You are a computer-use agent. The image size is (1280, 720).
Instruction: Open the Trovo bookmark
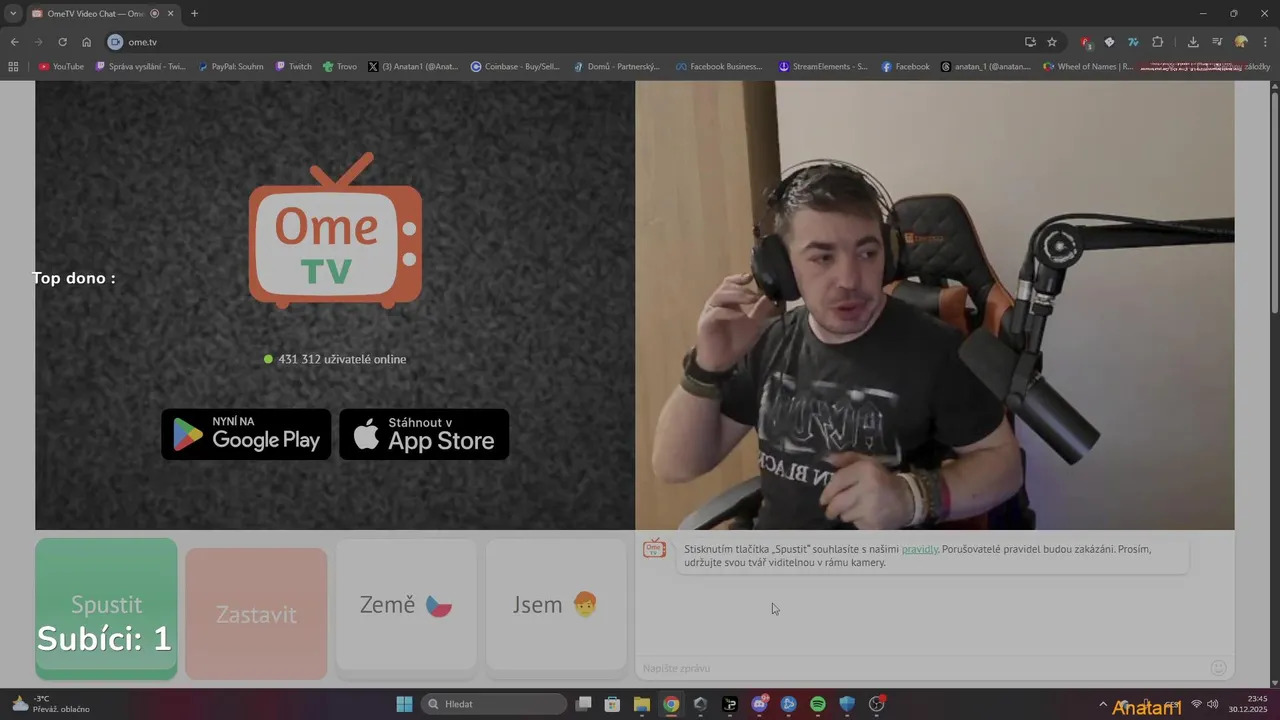[340, 67]
